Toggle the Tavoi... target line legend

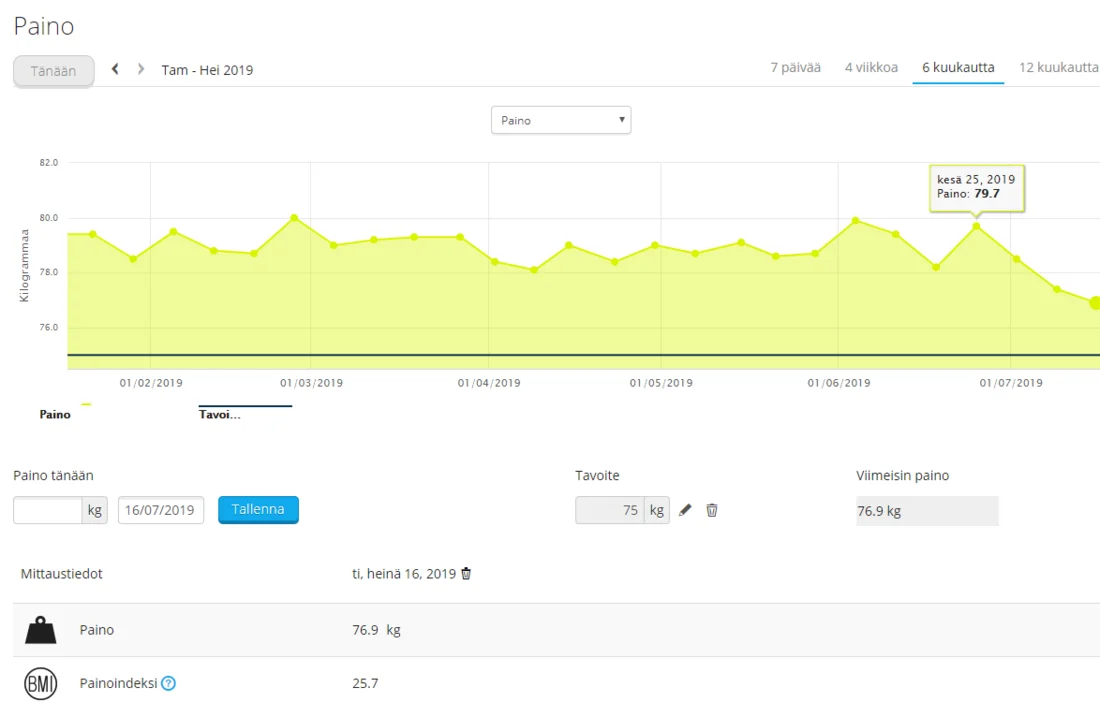click(220, 414)
